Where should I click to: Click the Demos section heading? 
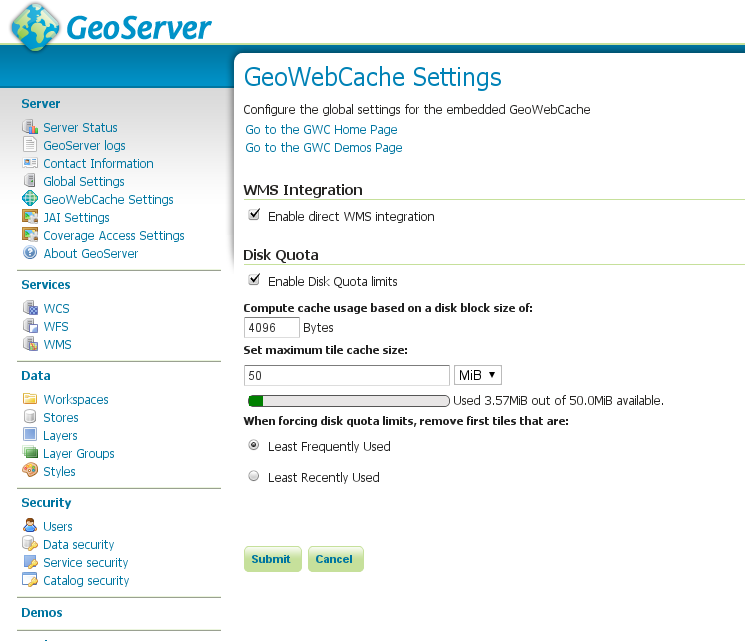tap(42, 612)
